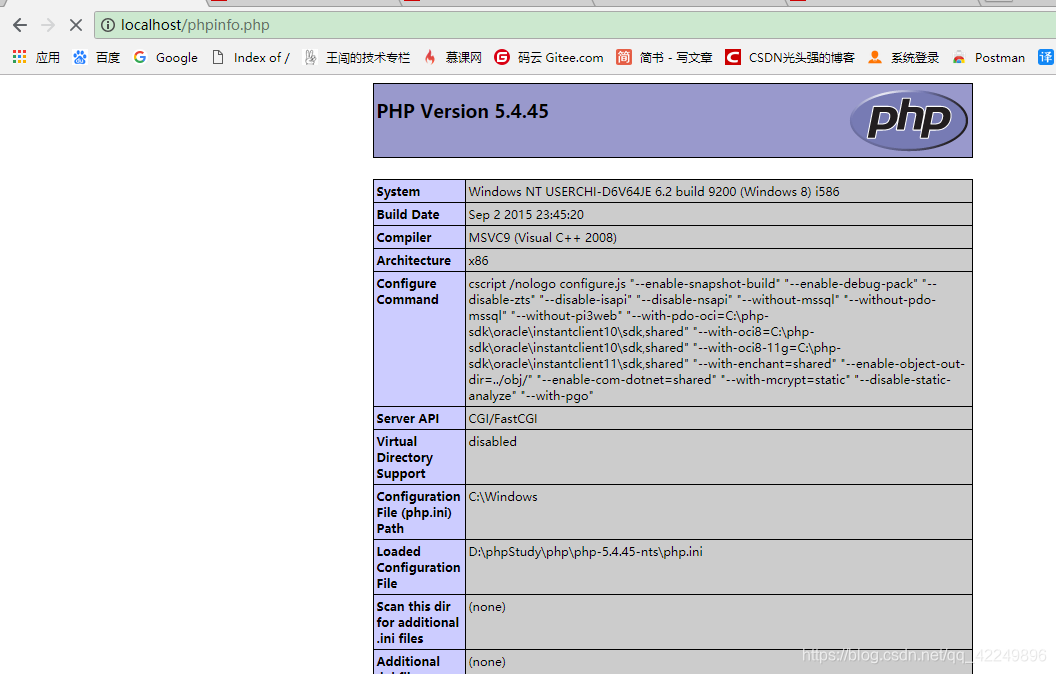Select (none) value in Scan this dir row
The image size is (1056, 674).
point(487,607)
